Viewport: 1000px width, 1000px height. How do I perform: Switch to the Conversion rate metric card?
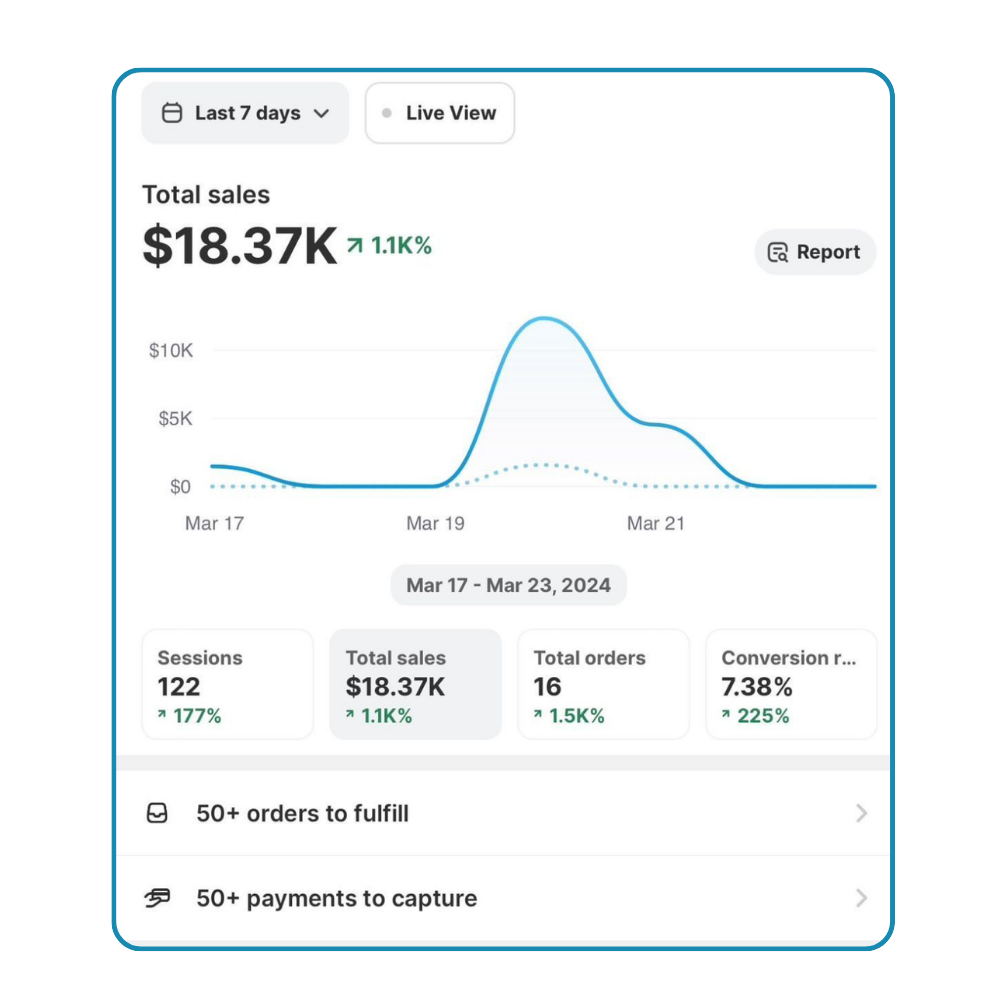791,684
